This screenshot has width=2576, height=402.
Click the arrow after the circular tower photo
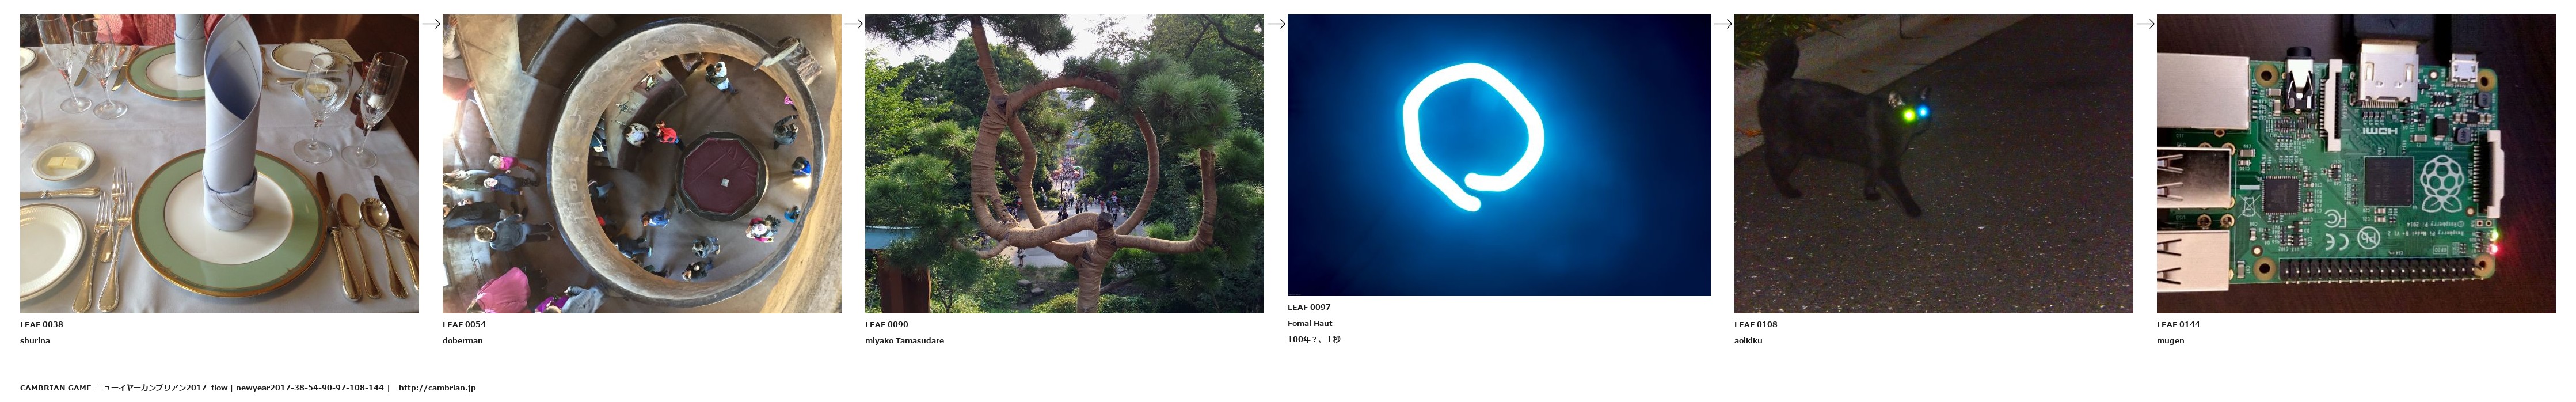coord(853,24)
